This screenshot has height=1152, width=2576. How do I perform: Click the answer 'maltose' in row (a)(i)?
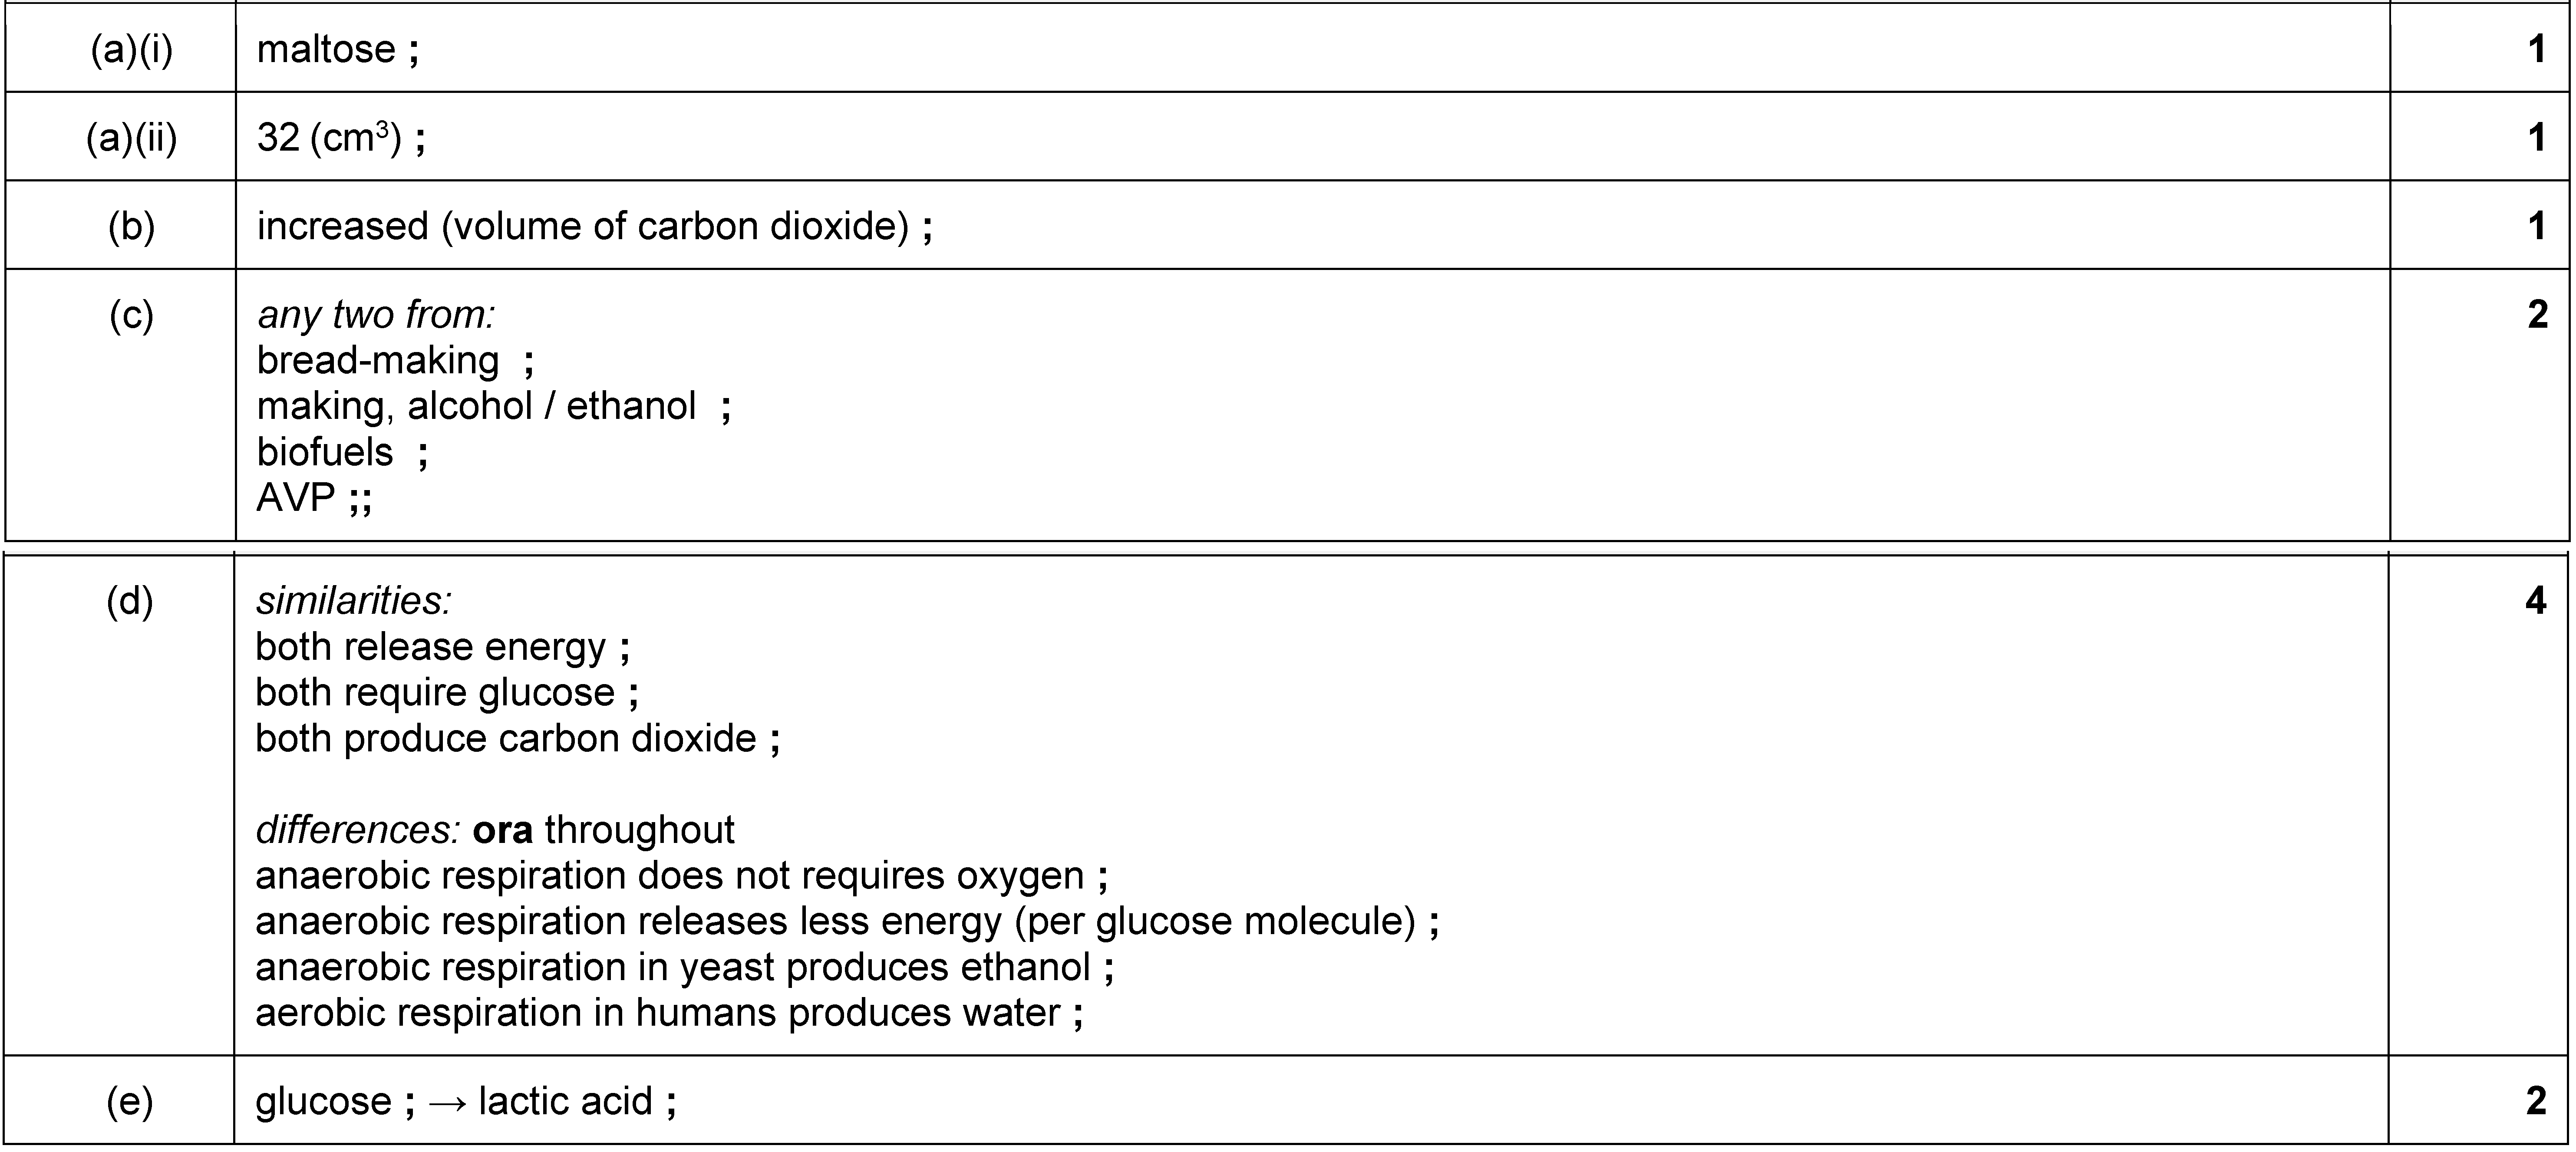pyautogui.click(x=326, y=49)
